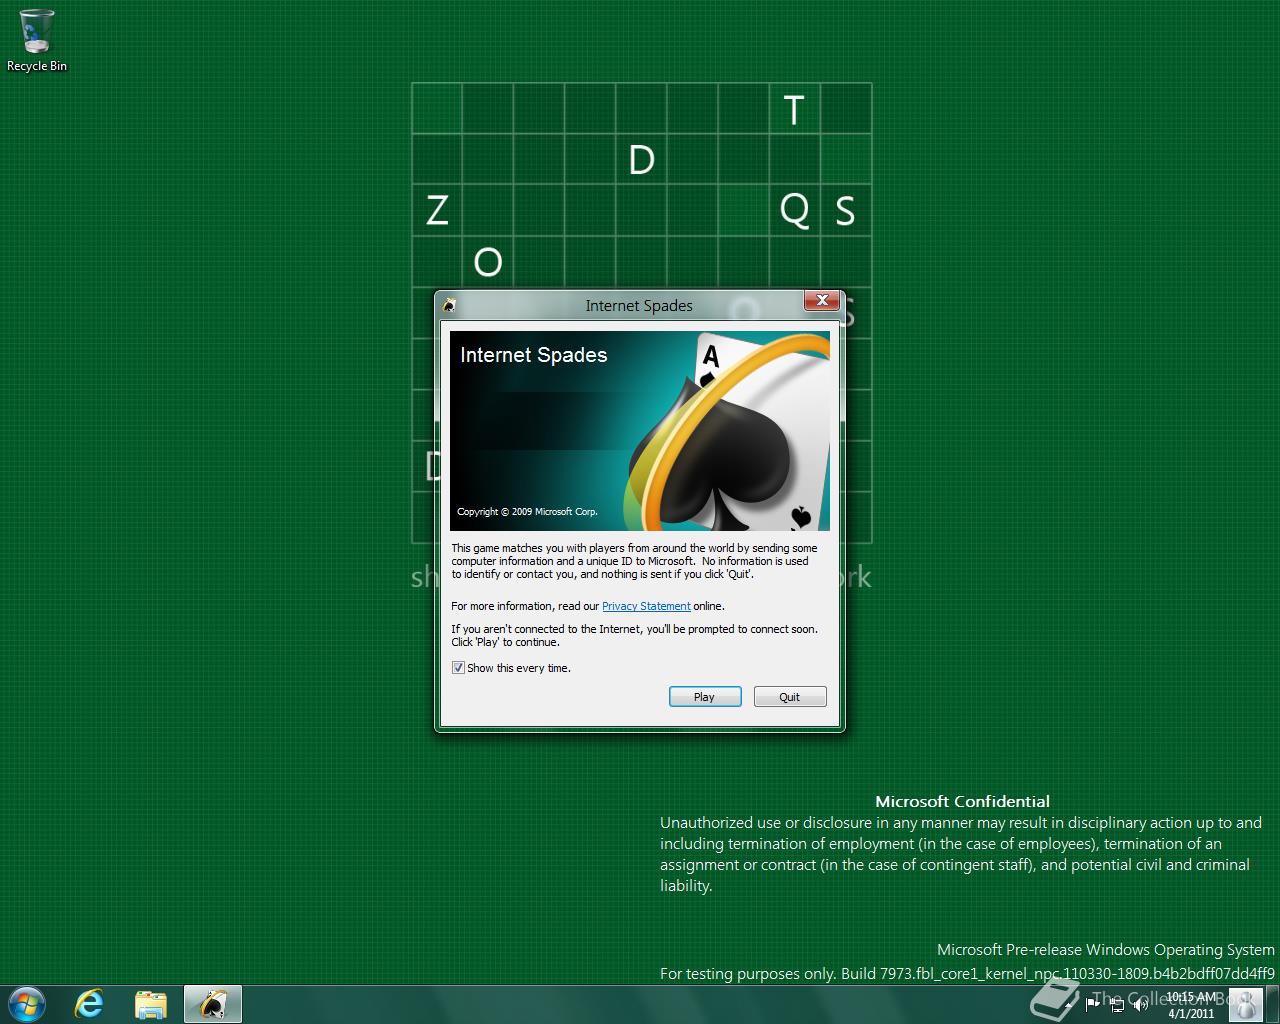Uncheck Show this every time
Screen dimensions: 1280x1024
tap(458, 668)
